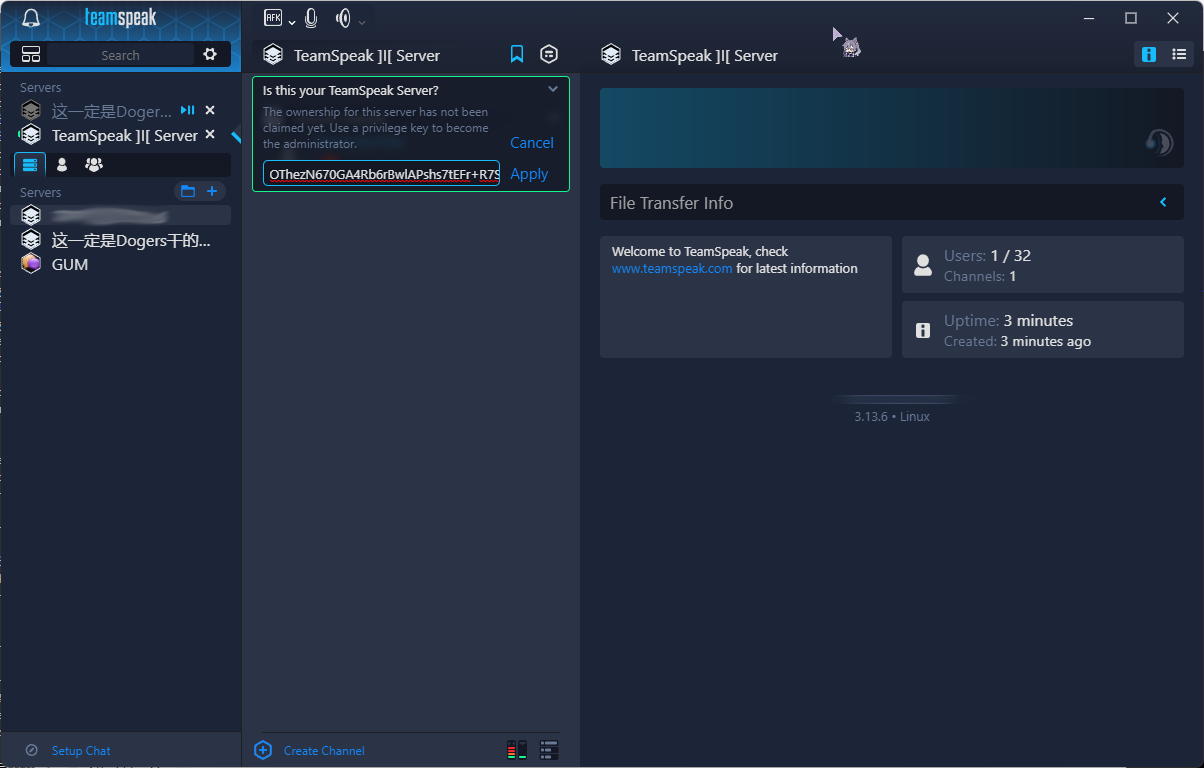1204x768 pixels.
Task: Click the connection quality meter icon
Action: click(x=516, y=750)
